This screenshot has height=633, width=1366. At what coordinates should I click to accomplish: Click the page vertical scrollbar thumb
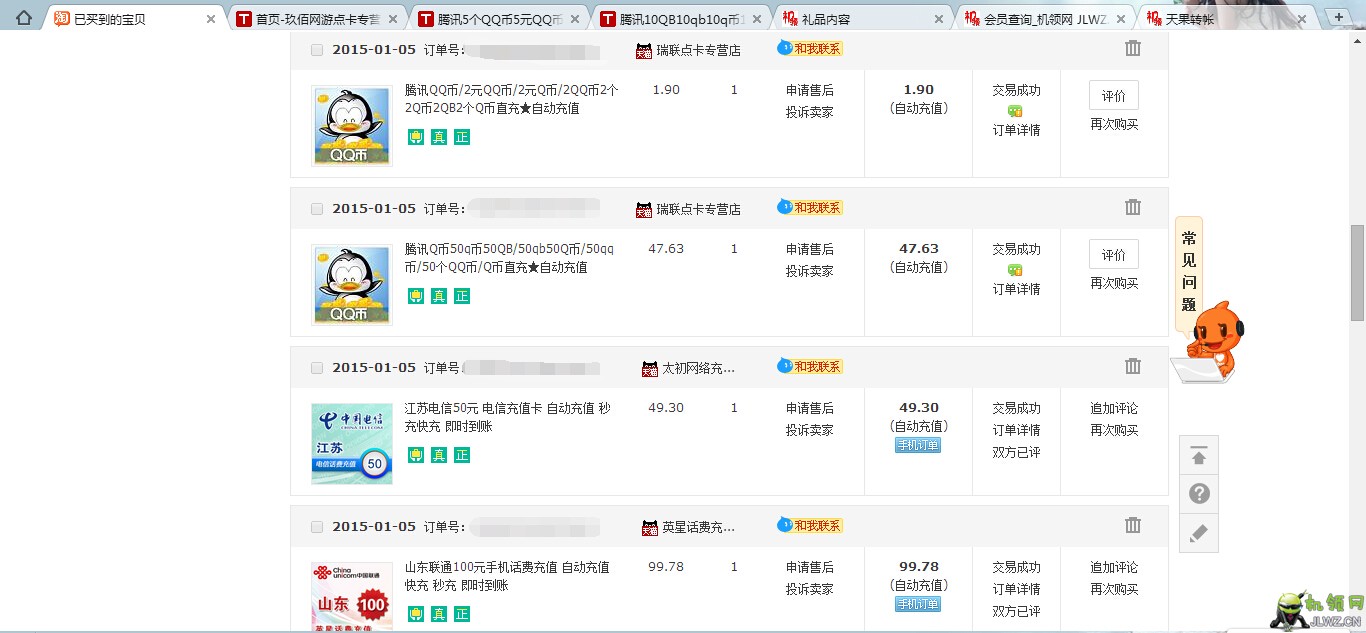[x=1357, y=272]
